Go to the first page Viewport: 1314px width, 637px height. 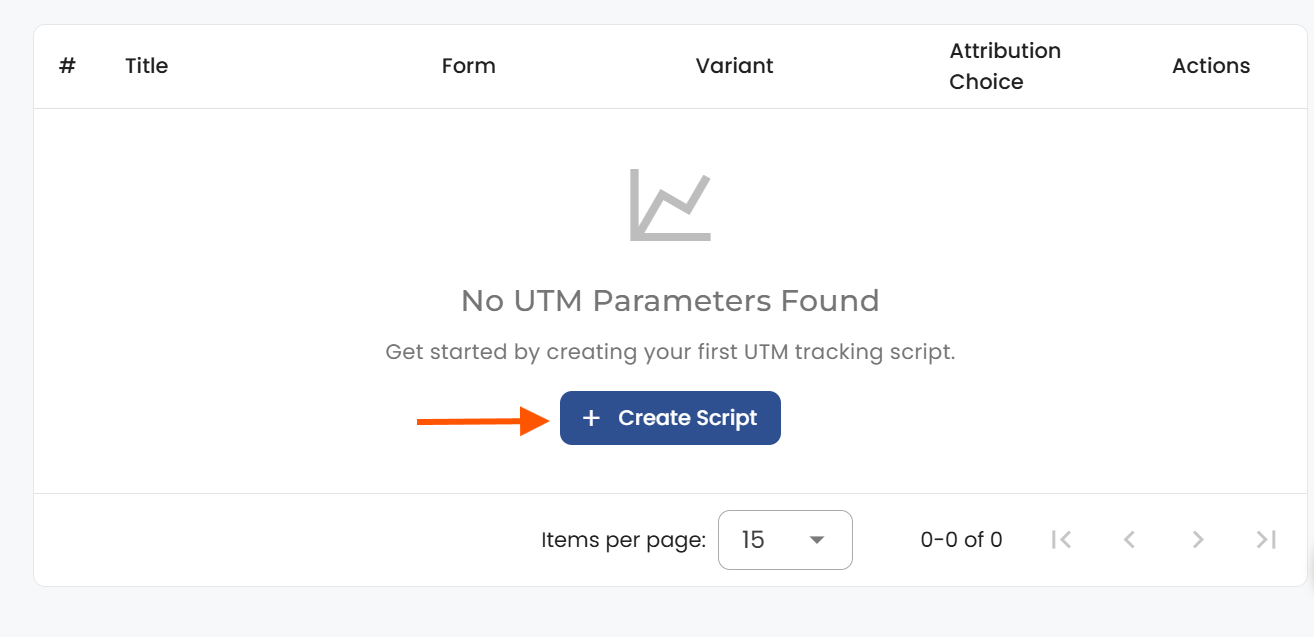click(1062, 540)
